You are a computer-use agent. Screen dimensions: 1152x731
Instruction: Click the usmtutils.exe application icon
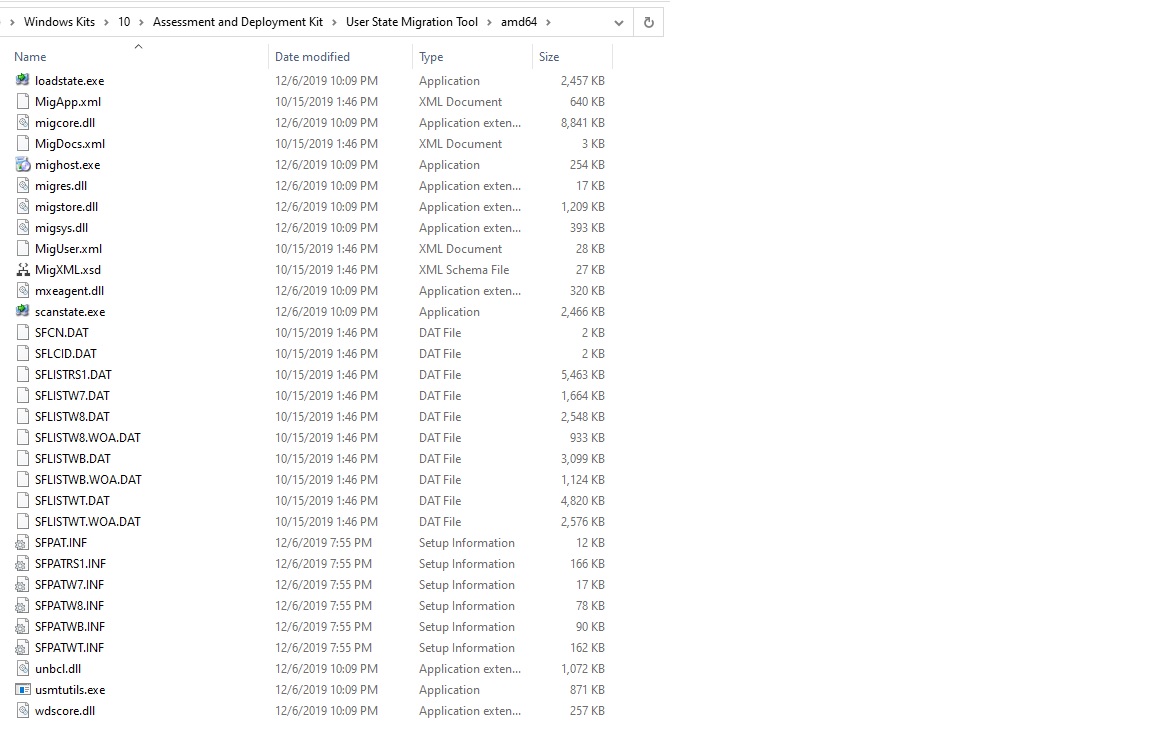pos(22,689)
